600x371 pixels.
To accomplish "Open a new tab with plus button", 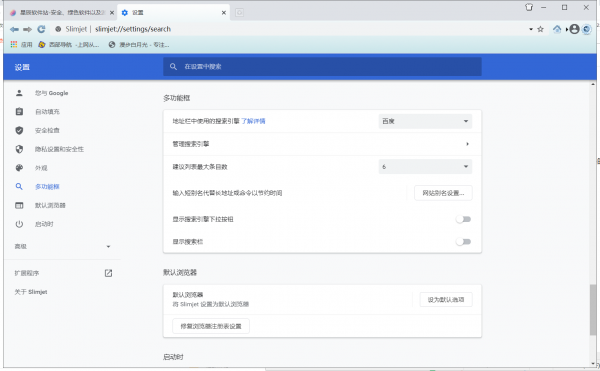I will point(239,13).
